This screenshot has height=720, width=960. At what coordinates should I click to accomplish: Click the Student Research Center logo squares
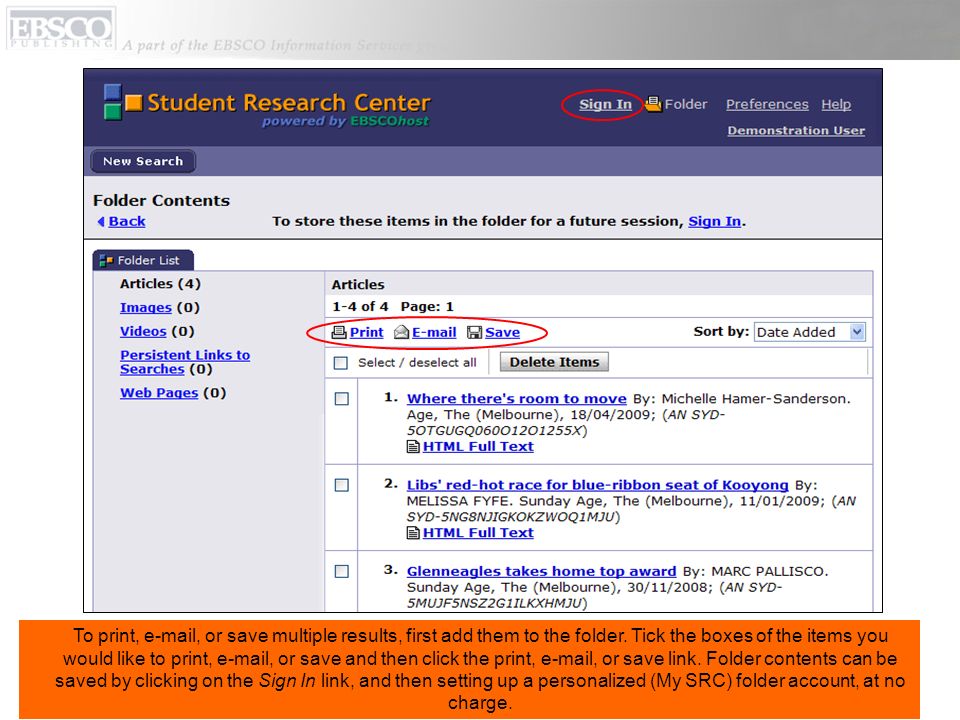pos(122,102)
